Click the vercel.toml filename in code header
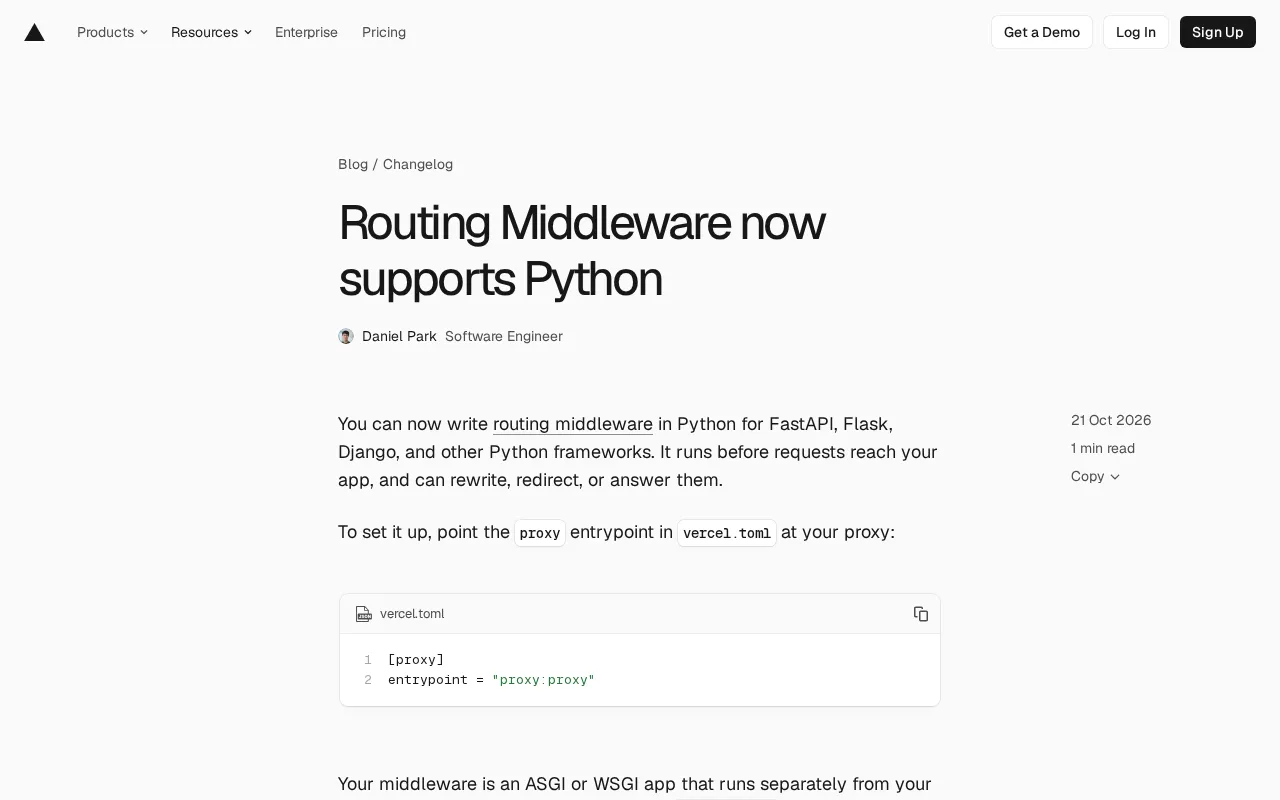Screen dimensions: 1280x800 pyautogui.click(x=412, y=614)
